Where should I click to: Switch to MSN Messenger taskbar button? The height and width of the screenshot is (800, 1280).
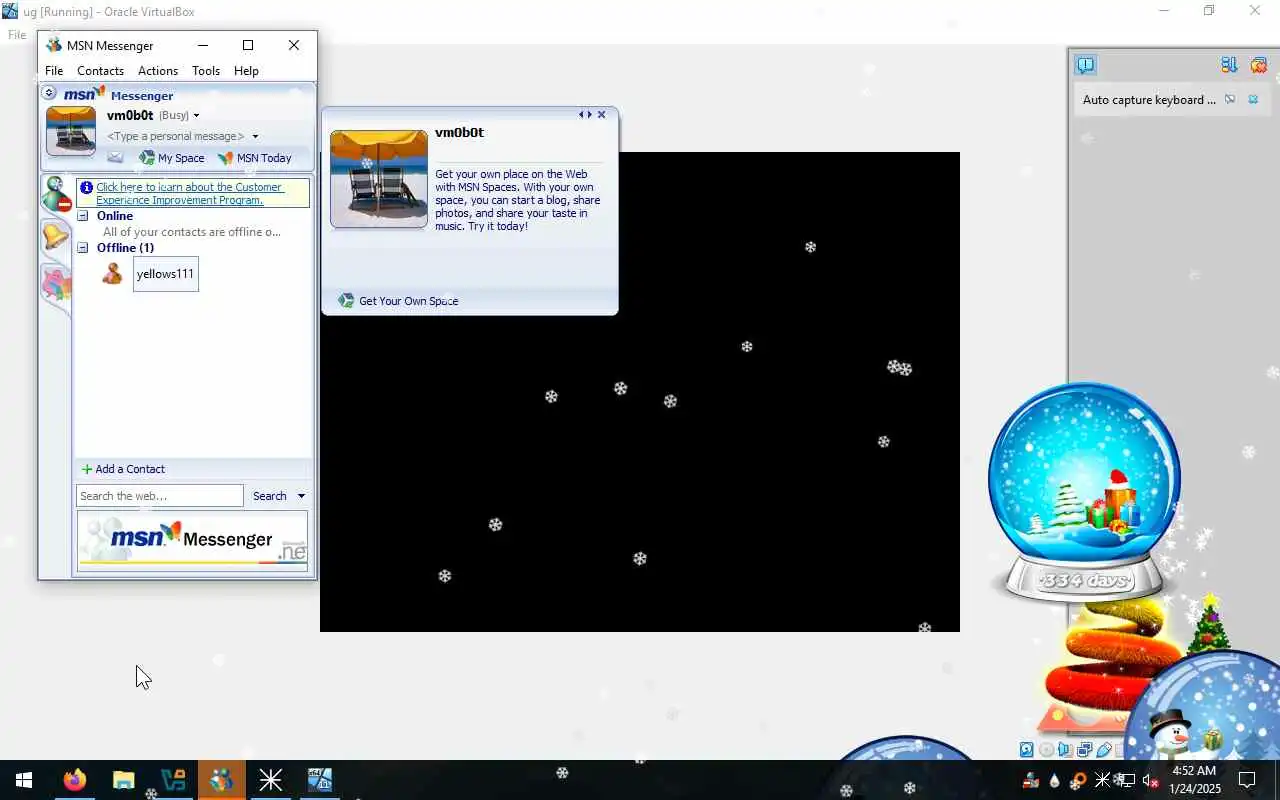221,780
